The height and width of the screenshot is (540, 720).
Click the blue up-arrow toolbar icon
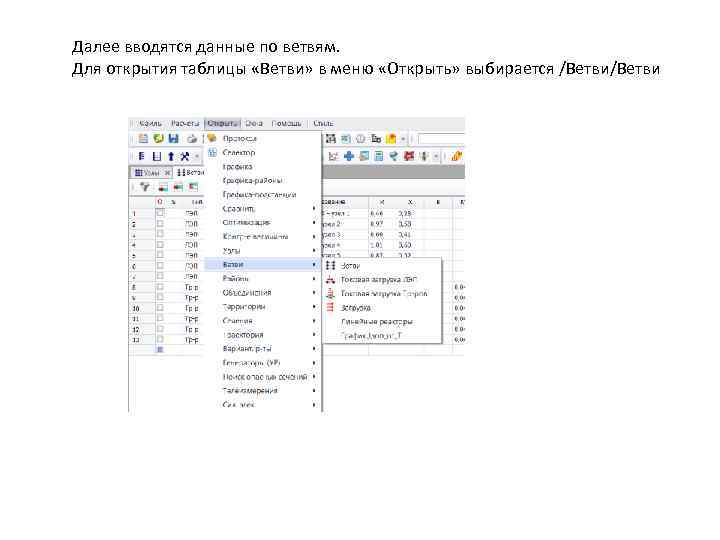(171, 157)
